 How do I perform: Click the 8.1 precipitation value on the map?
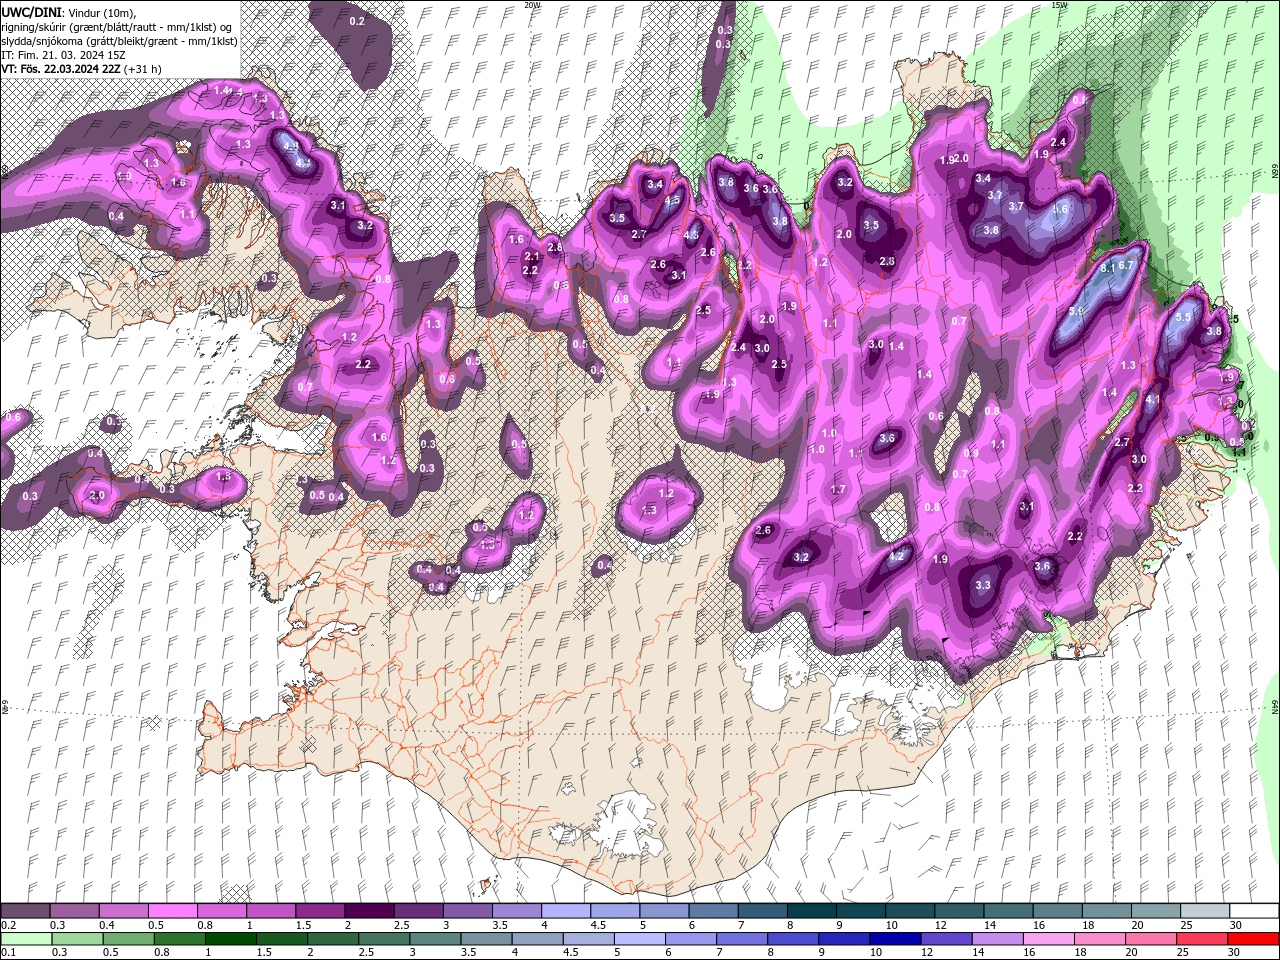pos(1107,269)
